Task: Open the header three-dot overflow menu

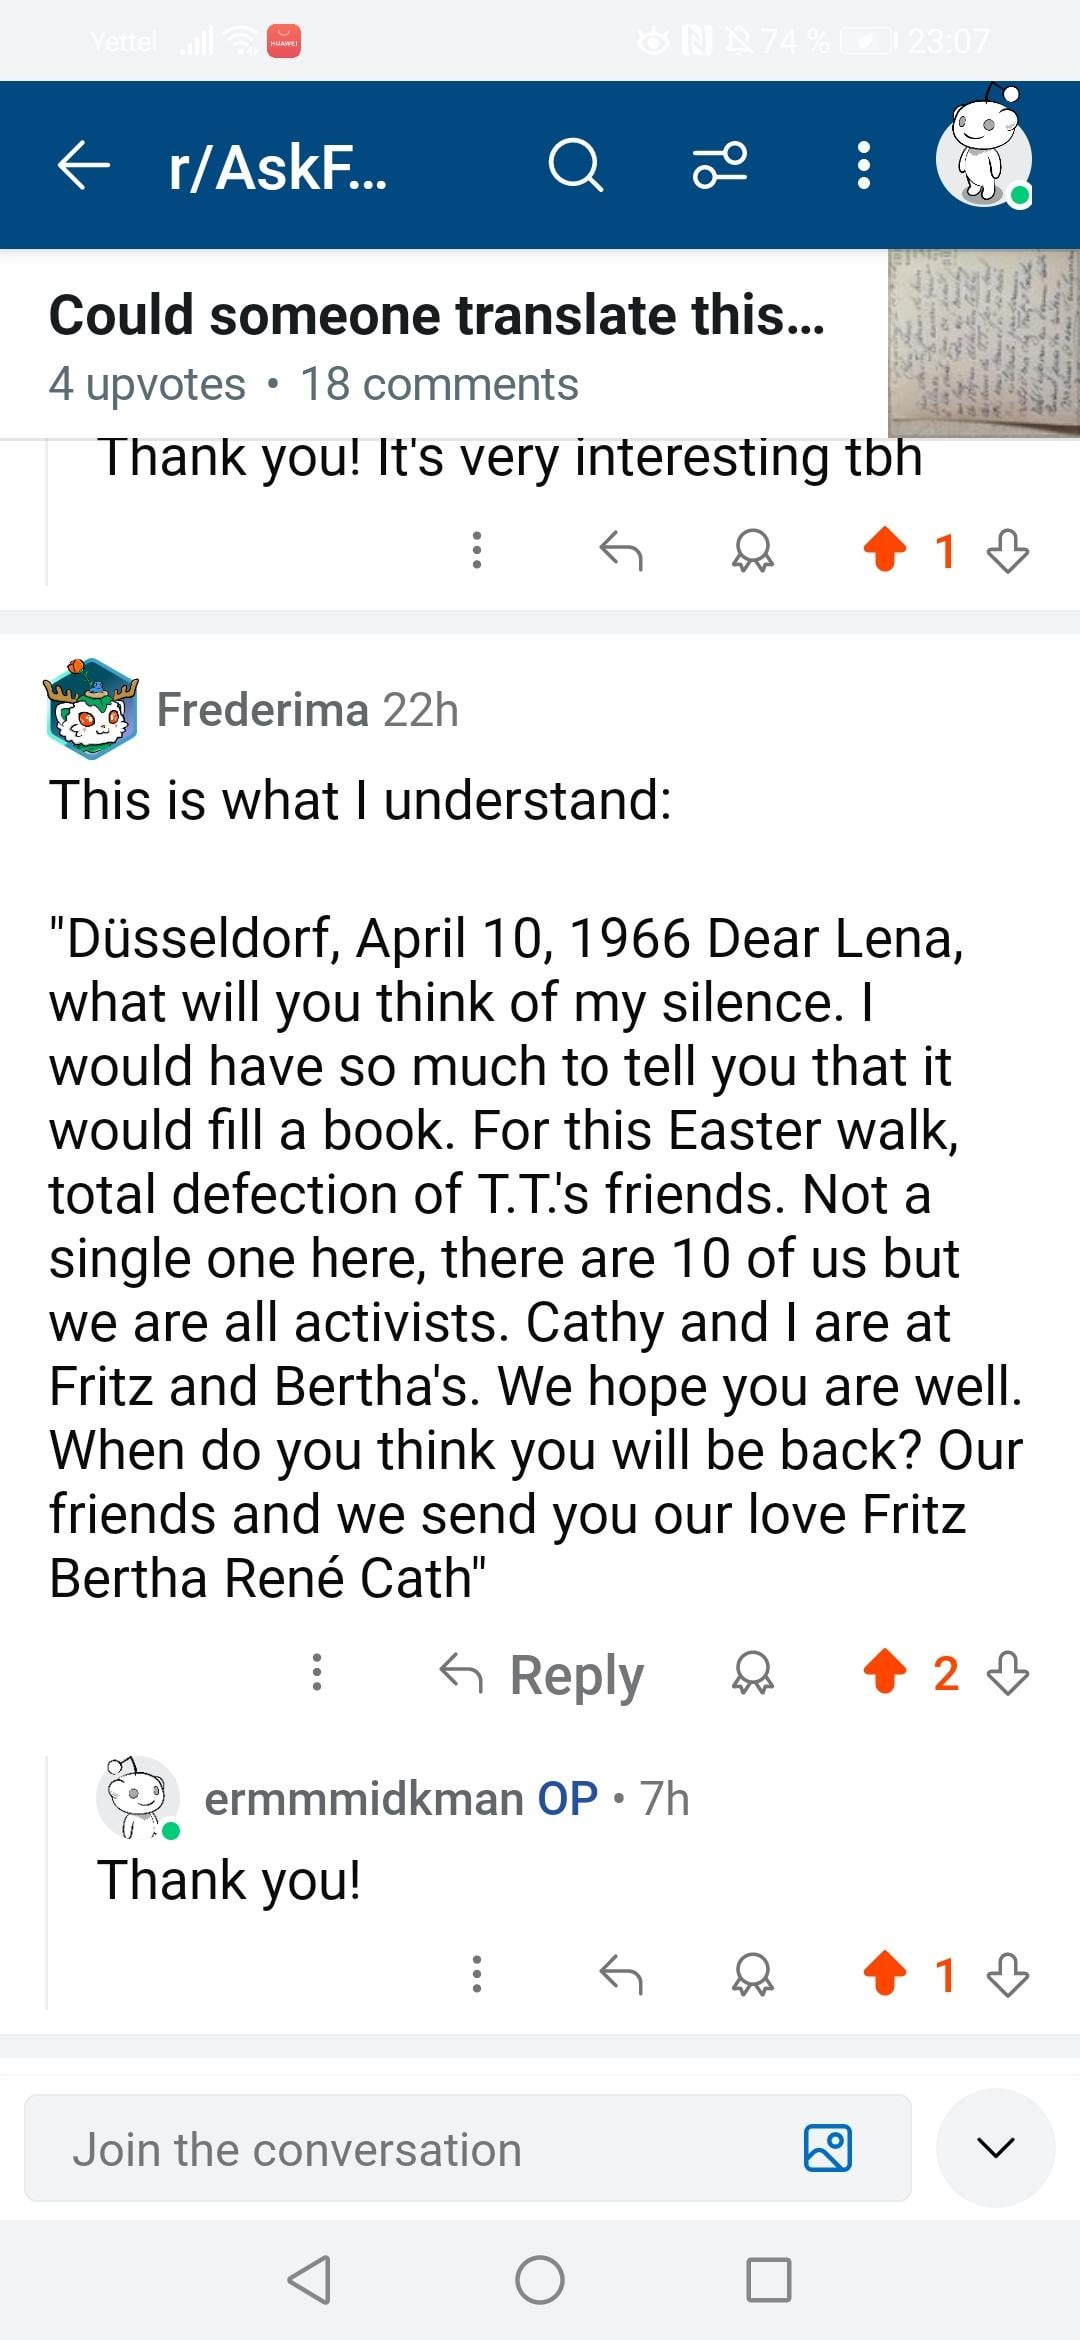Action: click(x=864, y=165)
